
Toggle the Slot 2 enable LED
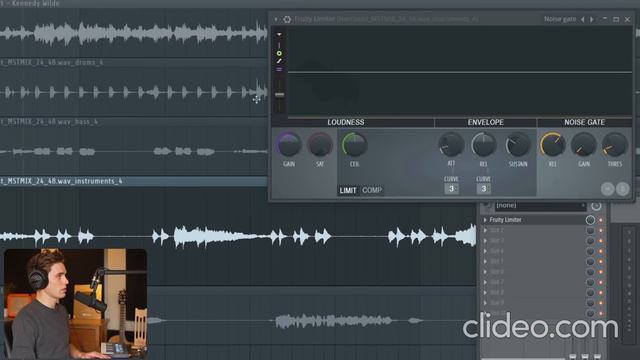click(x=600, y=231)
